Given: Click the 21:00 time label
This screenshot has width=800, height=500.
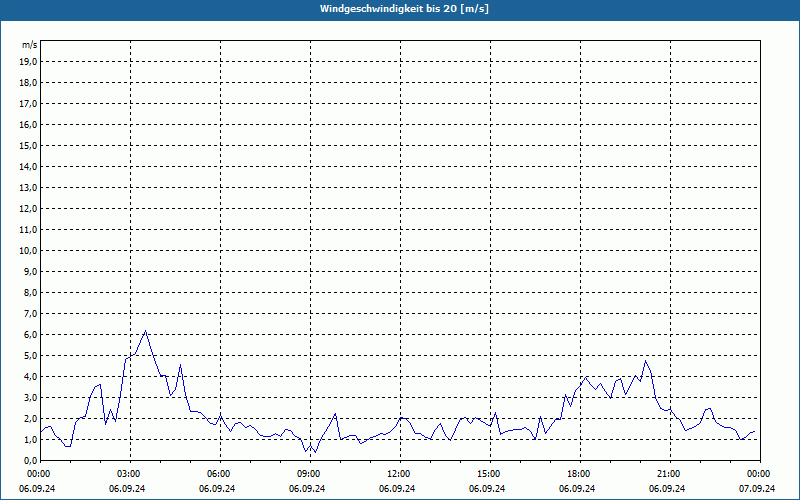Looking at the screenshot, I should [x=670, y=474].
